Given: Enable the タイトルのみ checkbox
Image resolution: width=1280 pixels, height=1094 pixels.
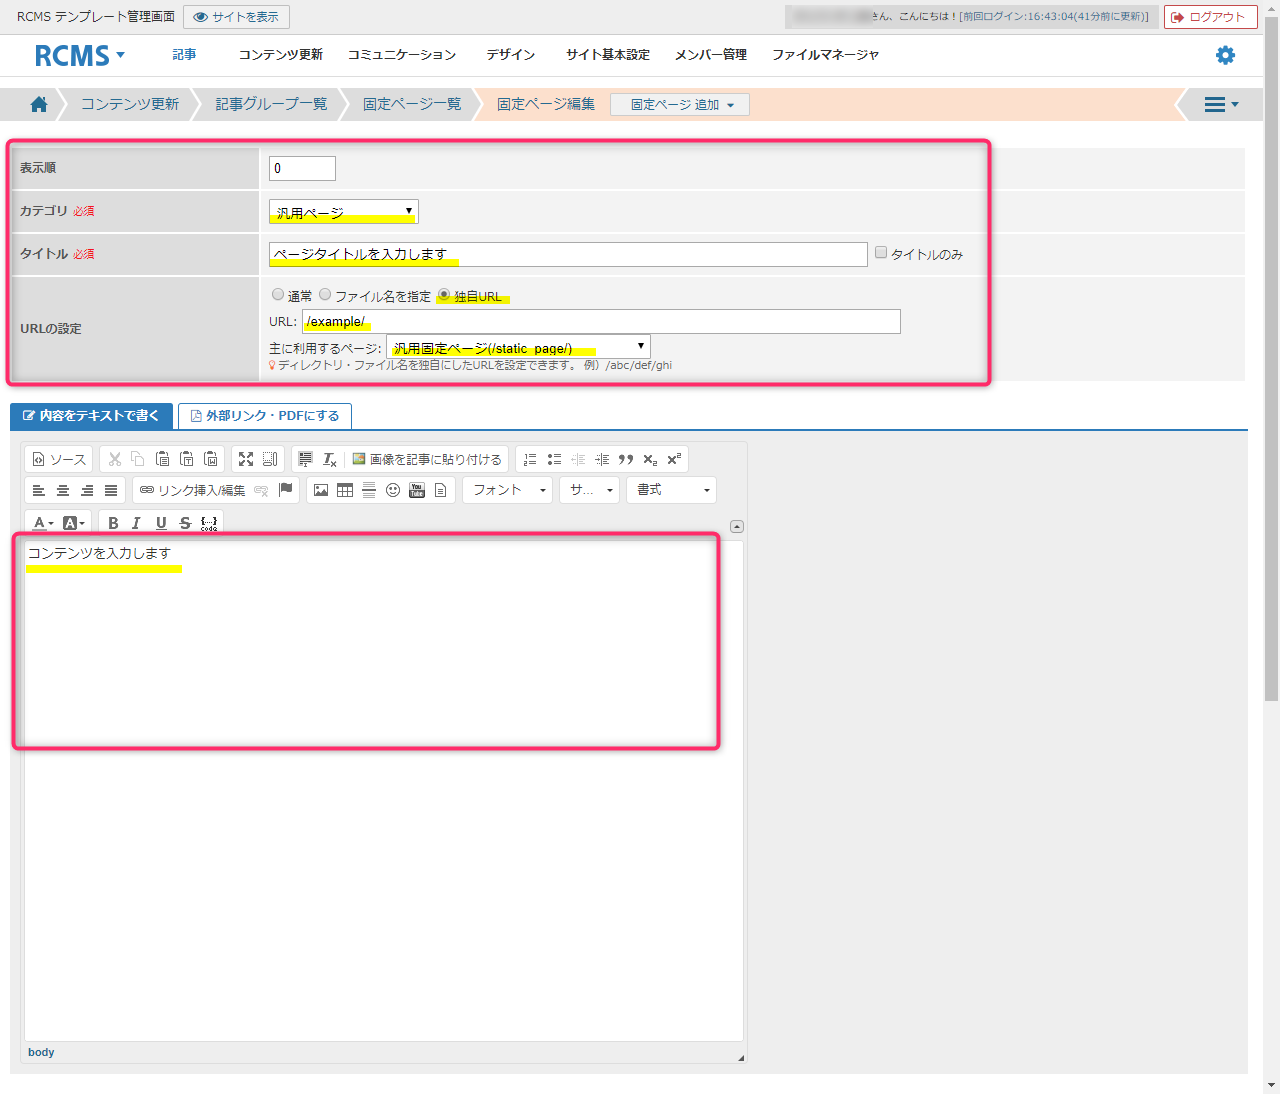Looking at the screenshot, I should pyautogui.click(x=881, y=253).
